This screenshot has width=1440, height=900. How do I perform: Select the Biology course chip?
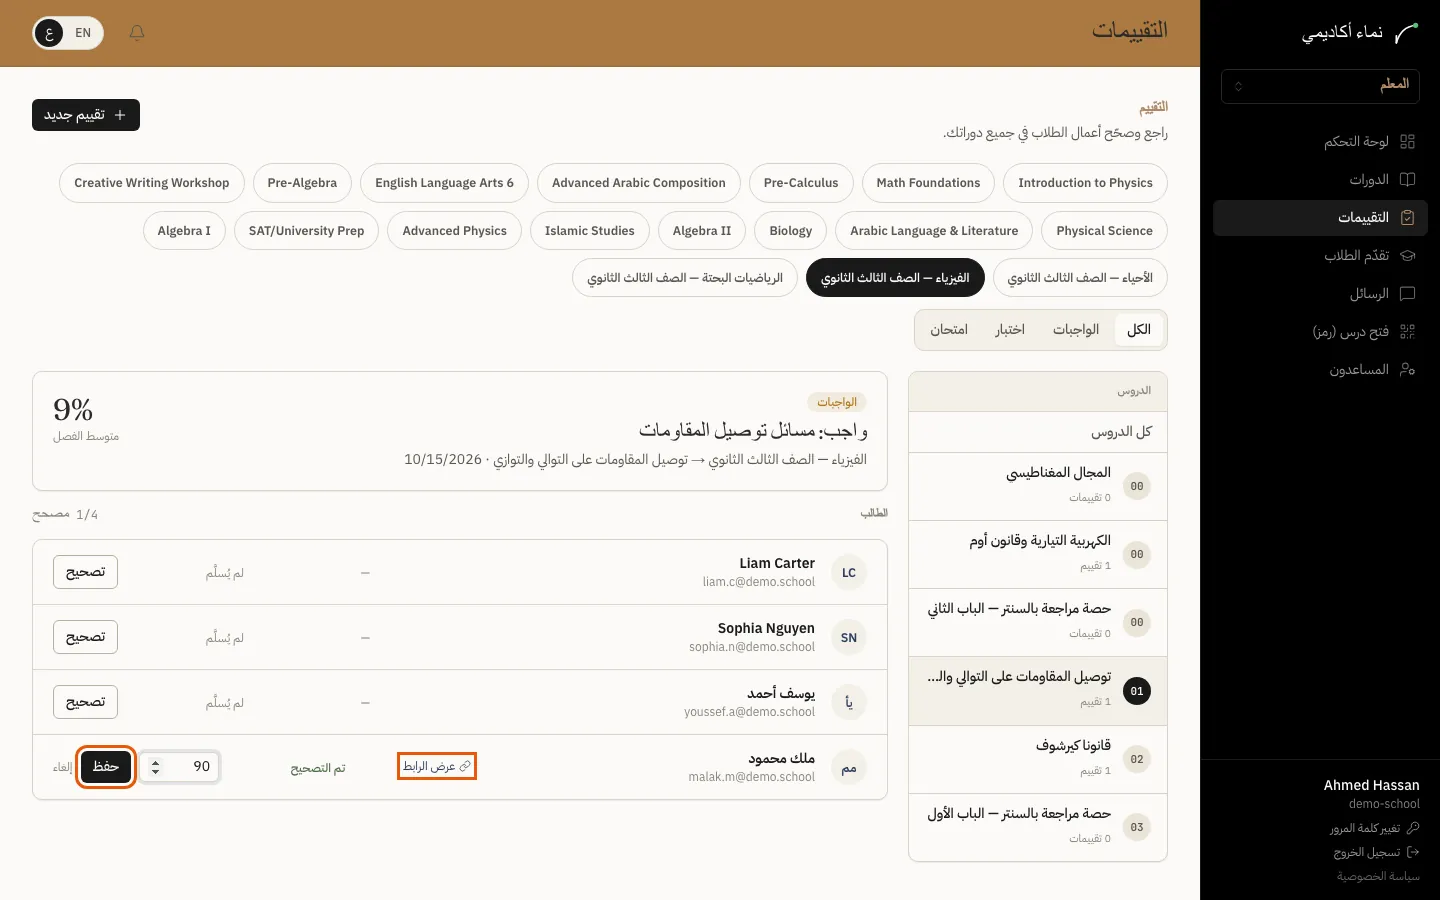tap(791, 231)
